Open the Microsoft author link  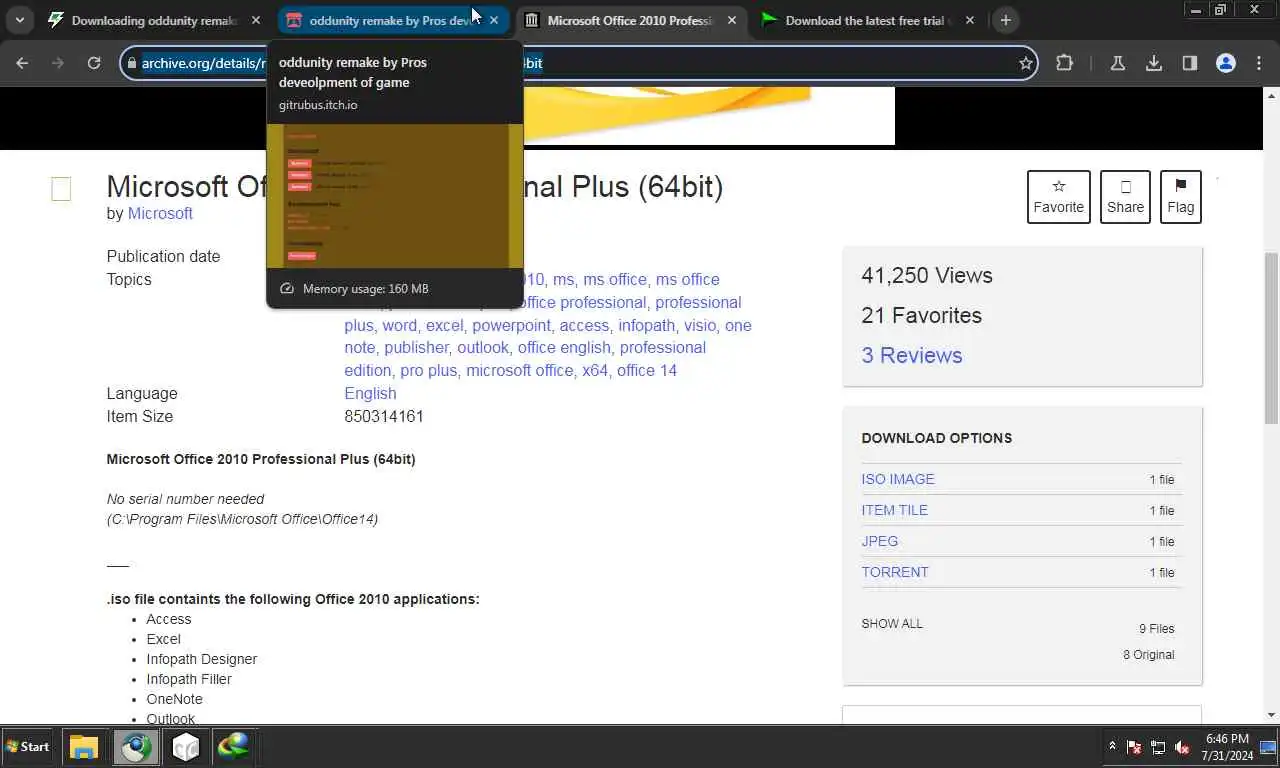click(x=160, y=213)
